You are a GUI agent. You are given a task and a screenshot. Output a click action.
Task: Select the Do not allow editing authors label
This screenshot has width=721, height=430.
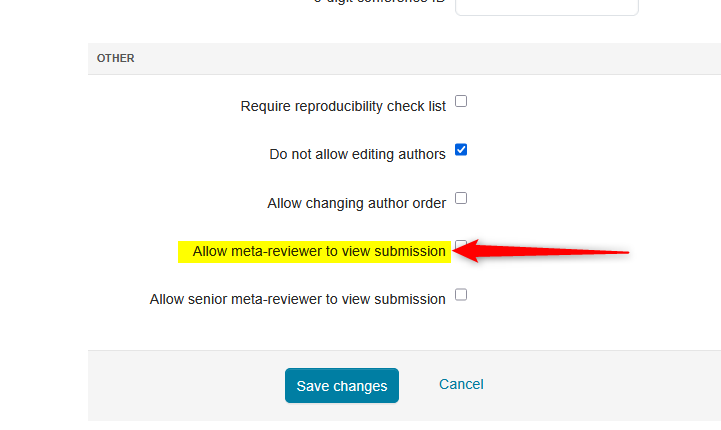pyautogui.click(x=357, y=154)
